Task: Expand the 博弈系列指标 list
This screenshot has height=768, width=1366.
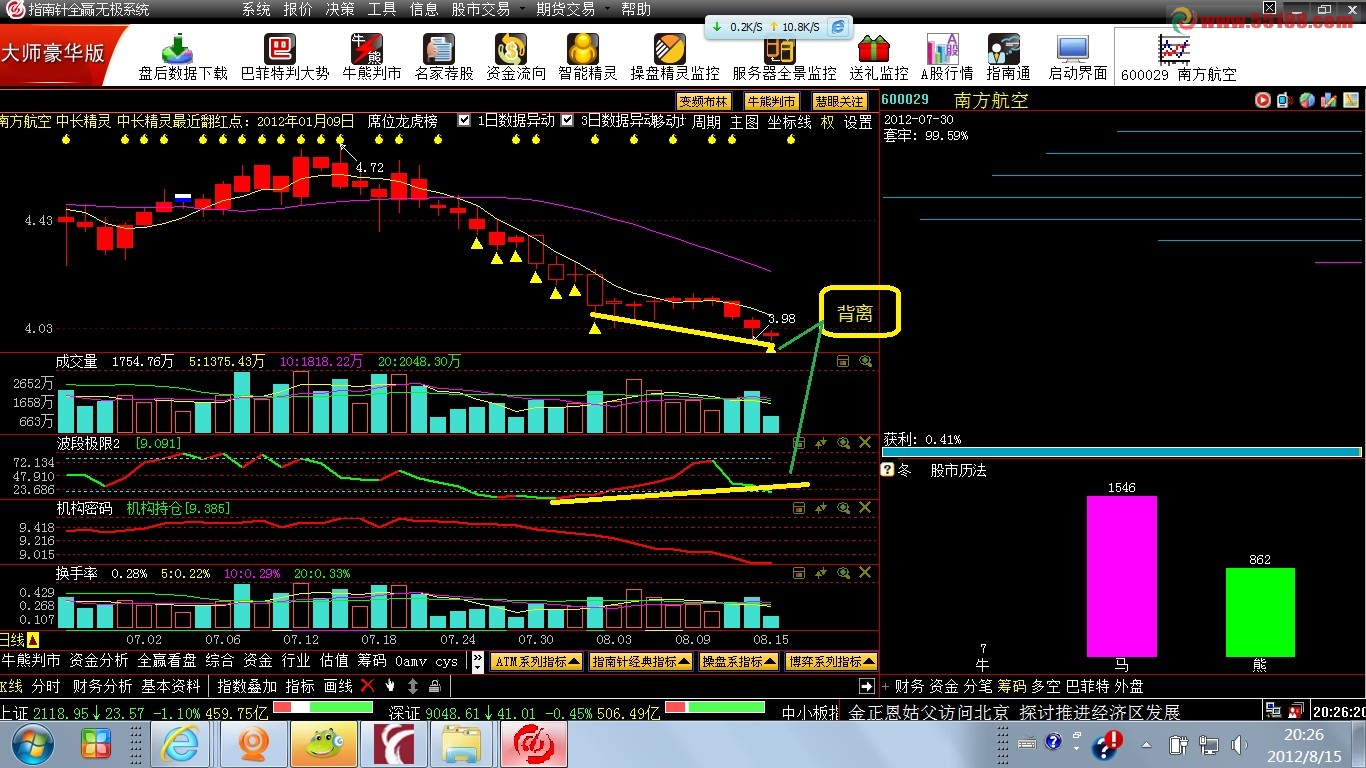Action: 831,661
